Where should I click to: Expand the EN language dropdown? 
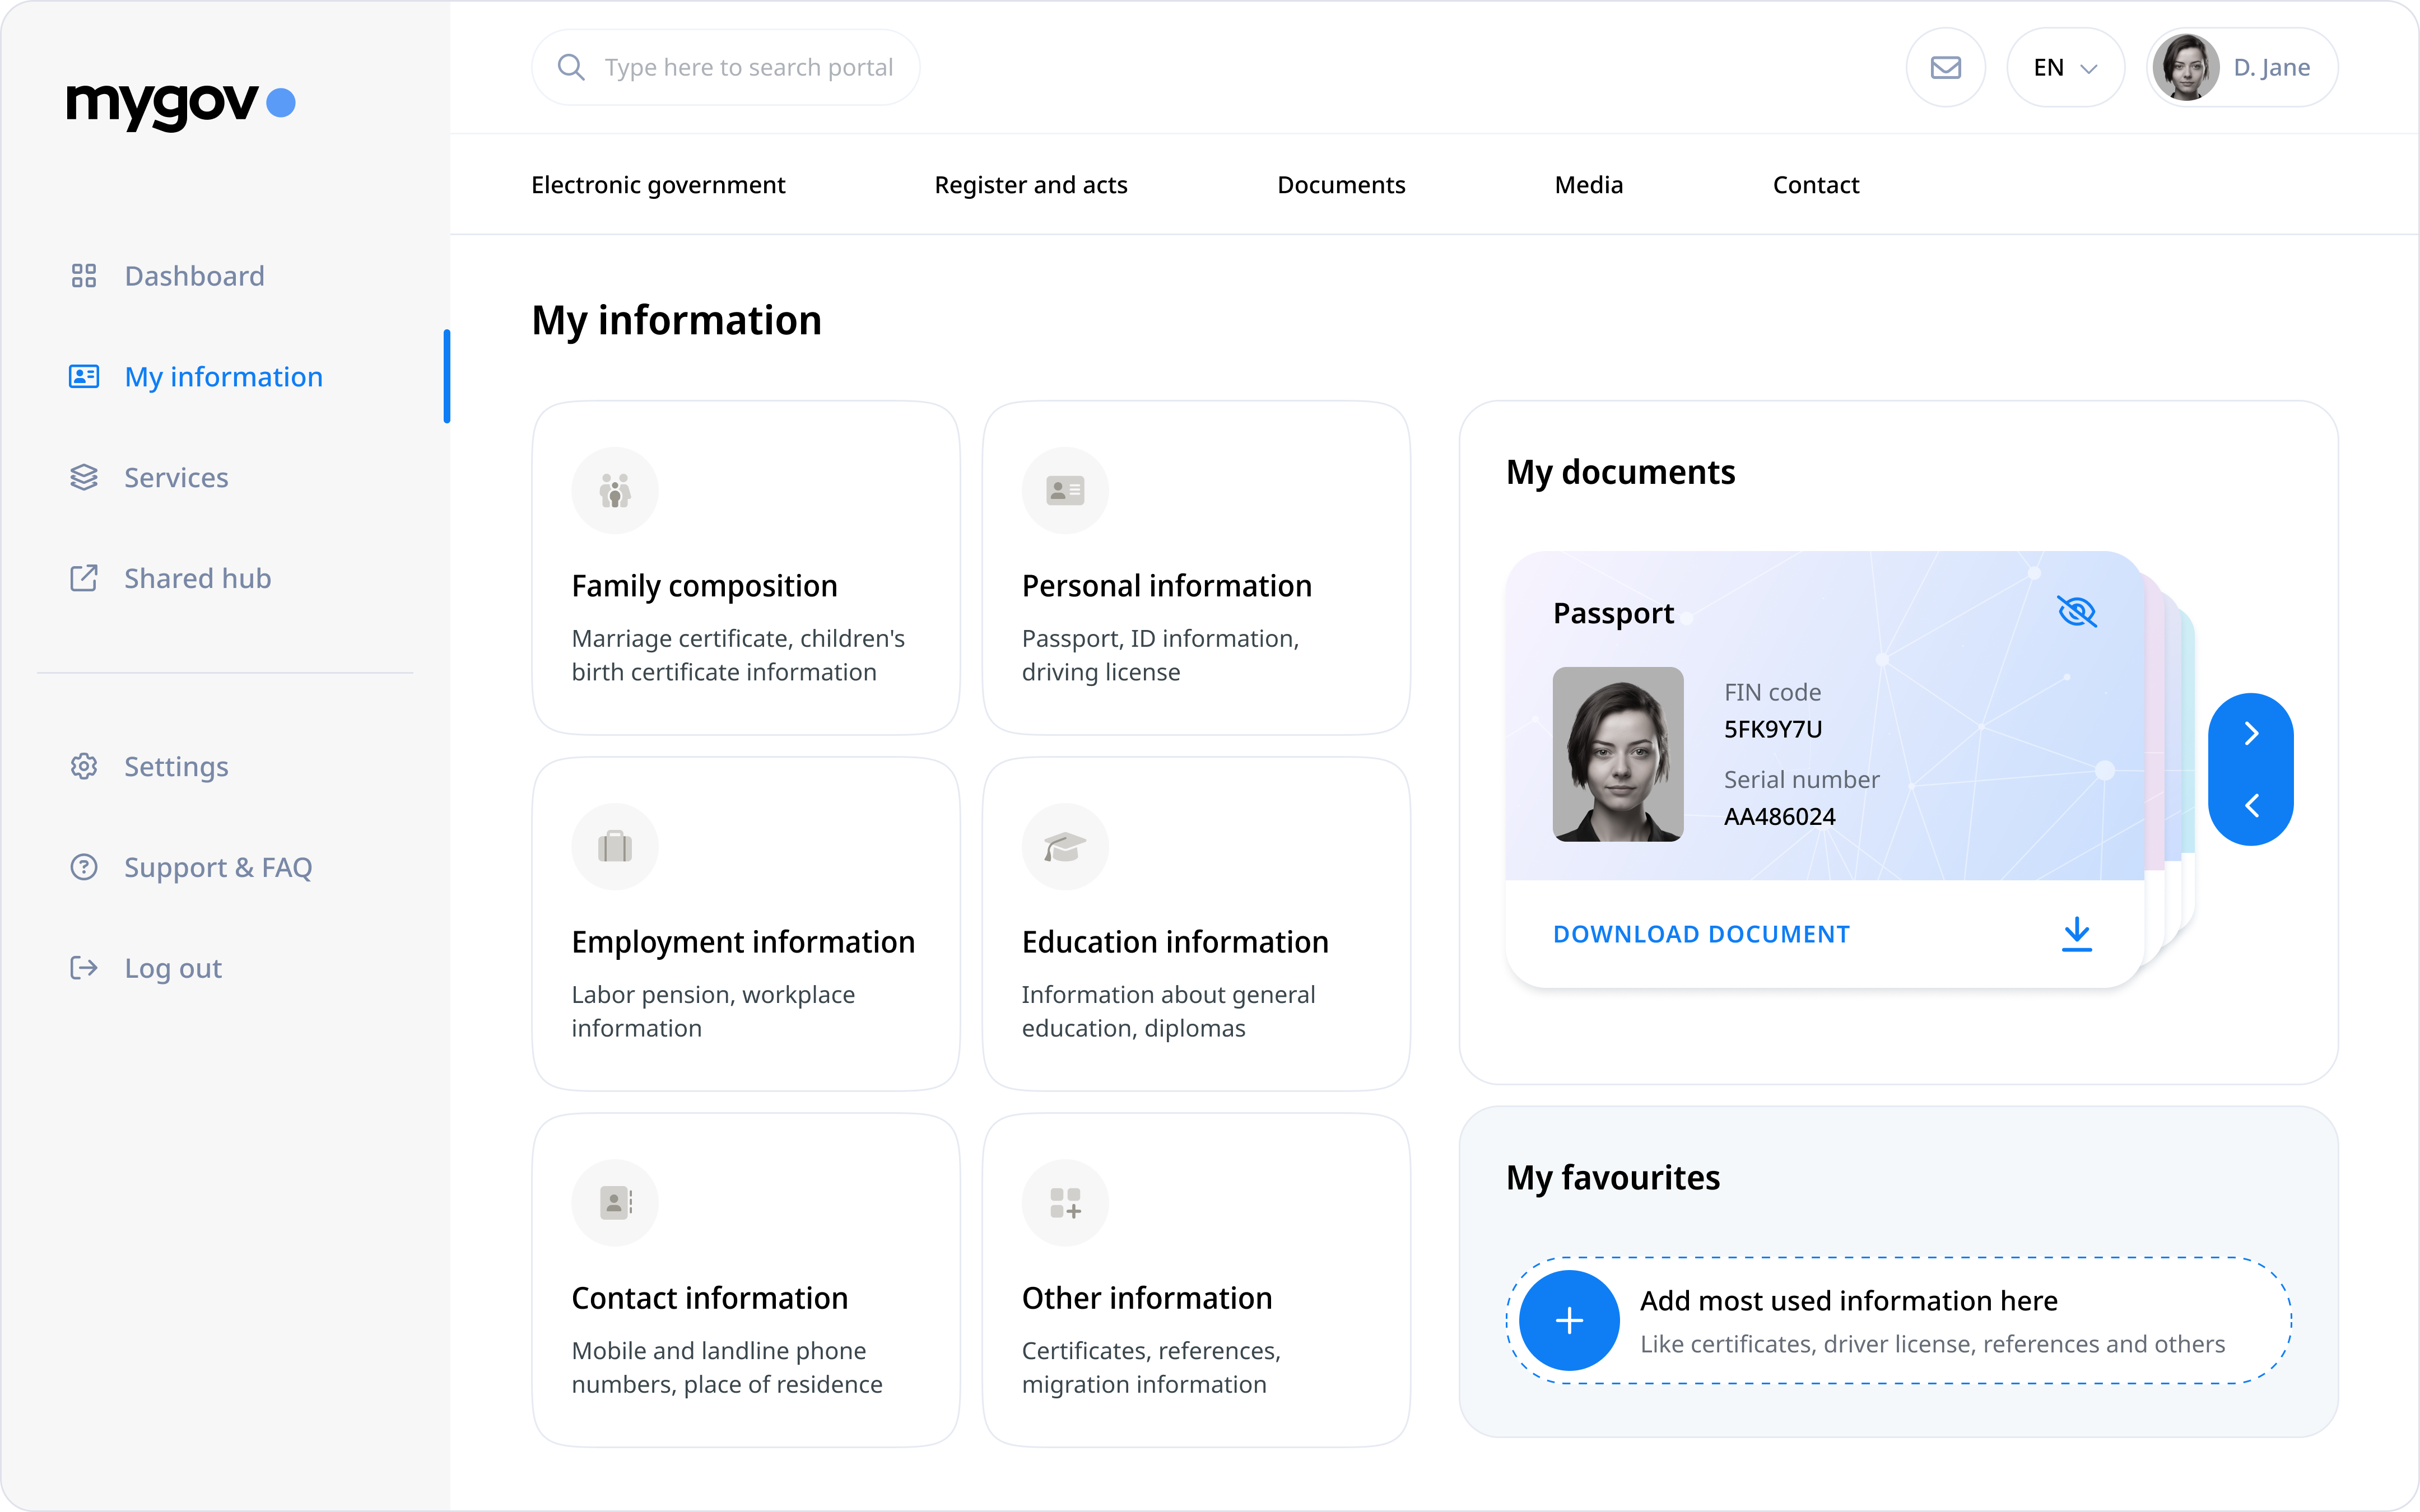[x=2065, y=67]
